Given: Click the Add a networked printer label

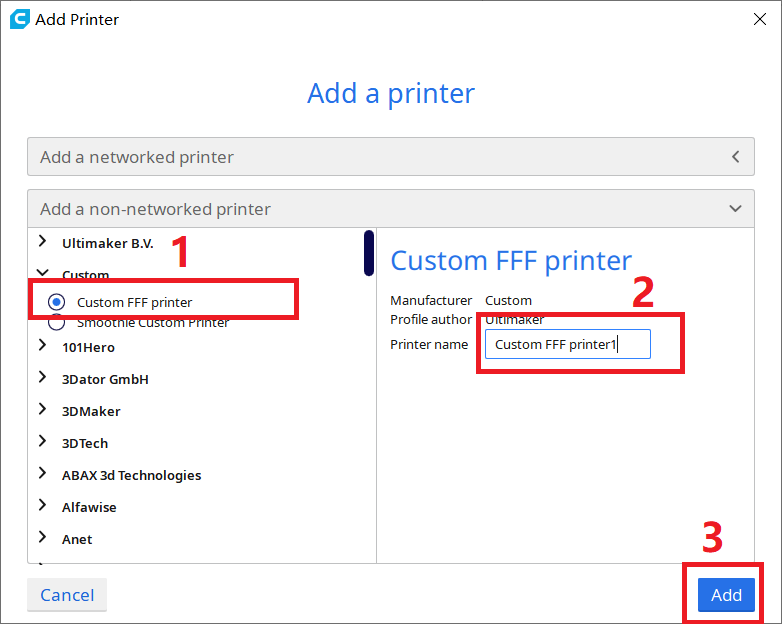Looking at the screenshot, I should [x=137, y=157].
